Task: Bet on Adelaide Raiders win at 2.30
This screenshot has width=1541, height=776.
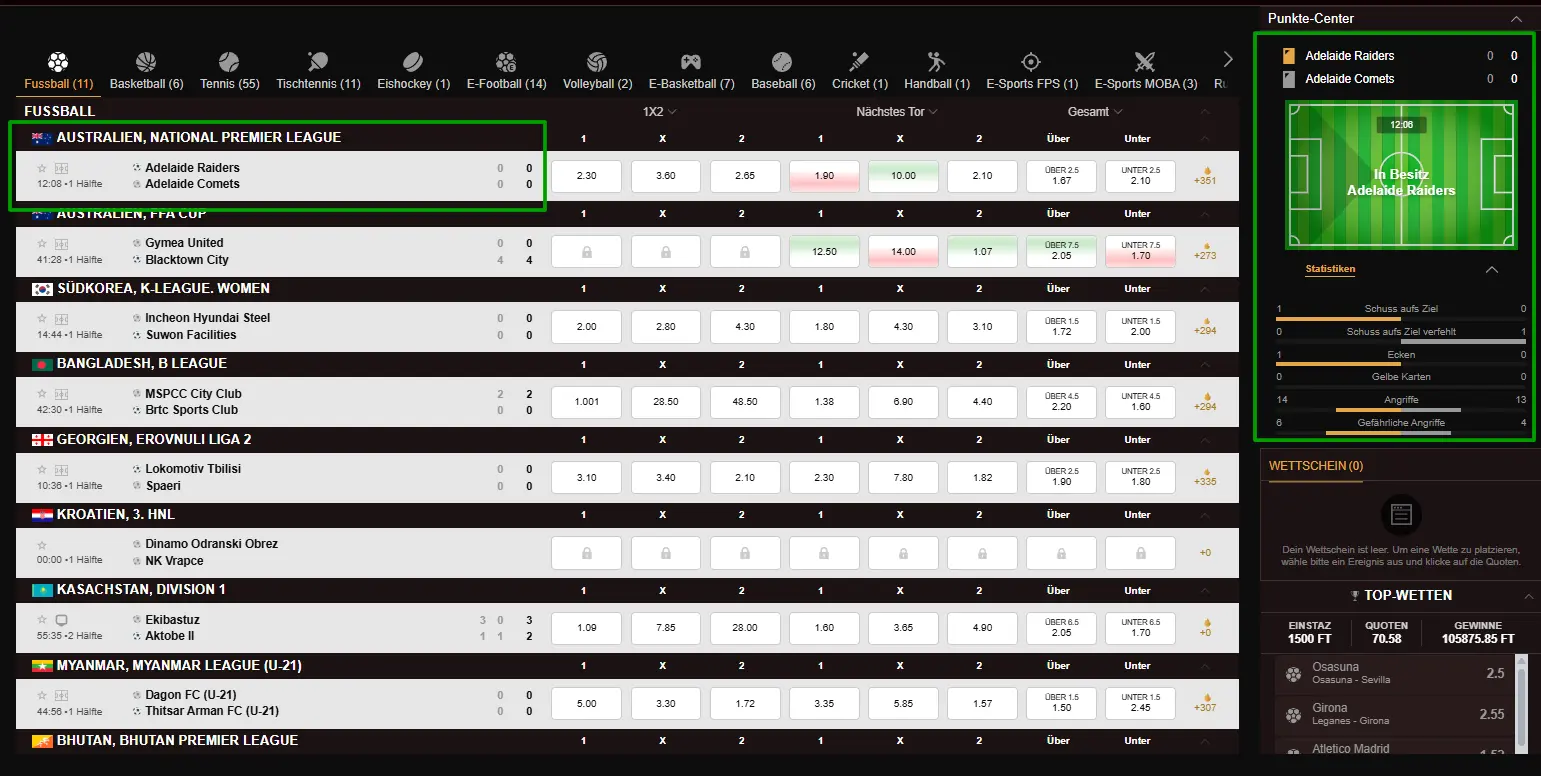Action: (587, 176)
